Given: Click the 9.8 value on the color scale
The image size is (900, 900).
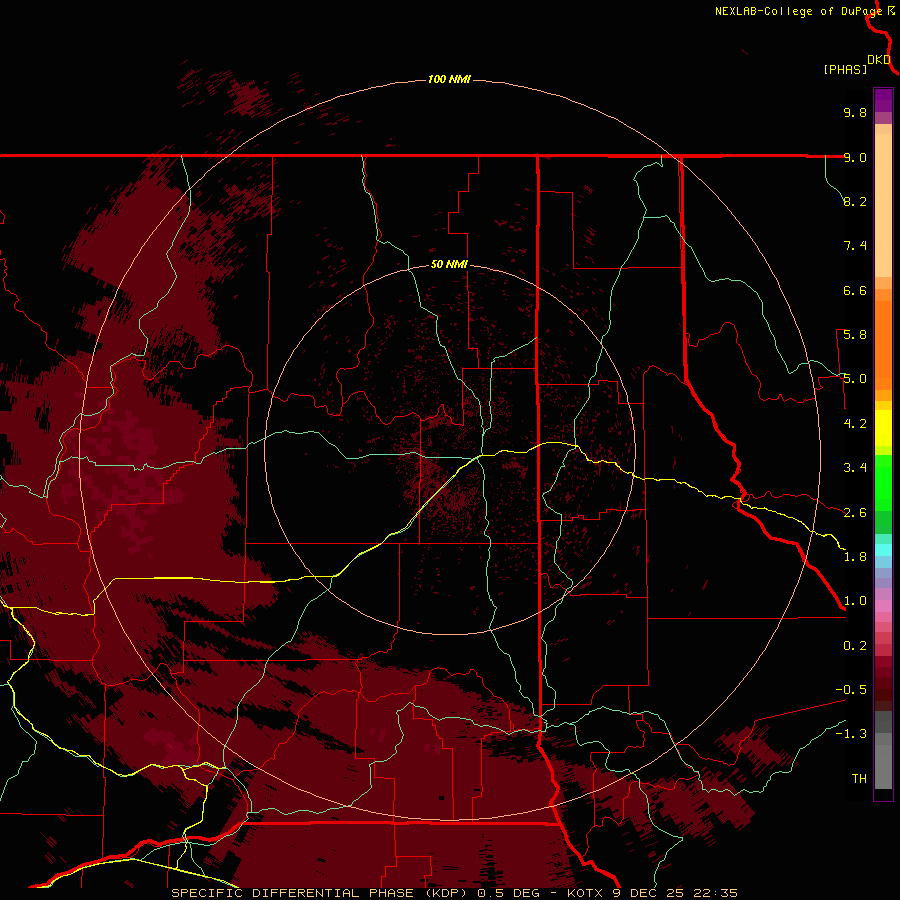Looking at the screenshot, I should pyautogui.click(x=855, y=112).
